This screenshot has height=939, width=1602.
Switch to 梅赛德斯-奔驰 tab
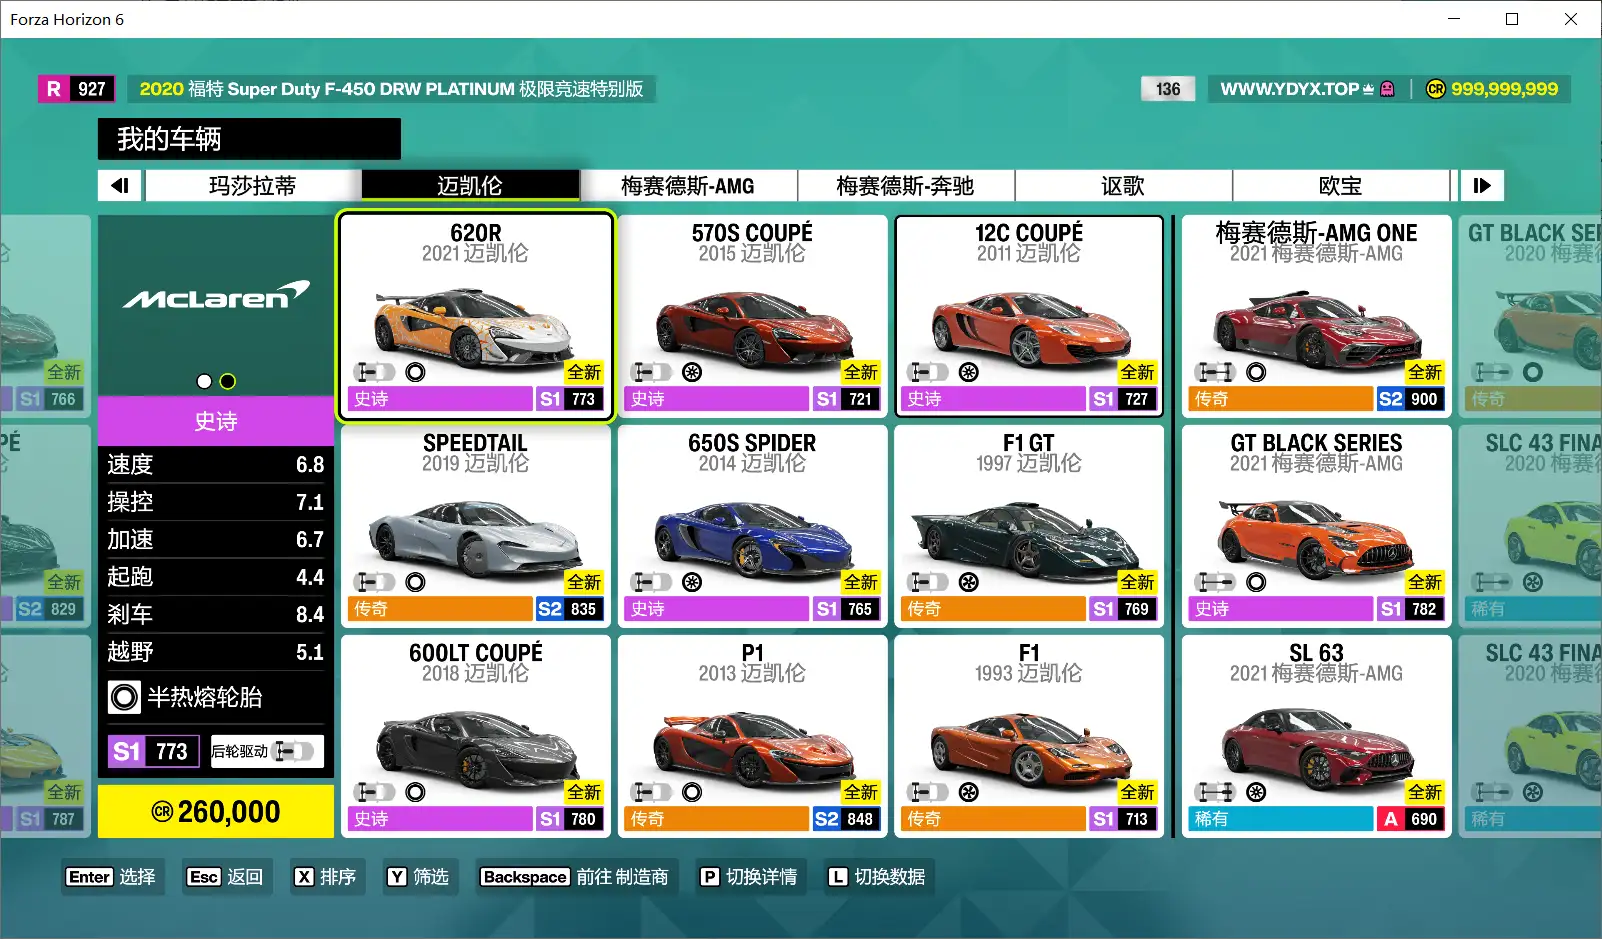(x=906, y=185)
